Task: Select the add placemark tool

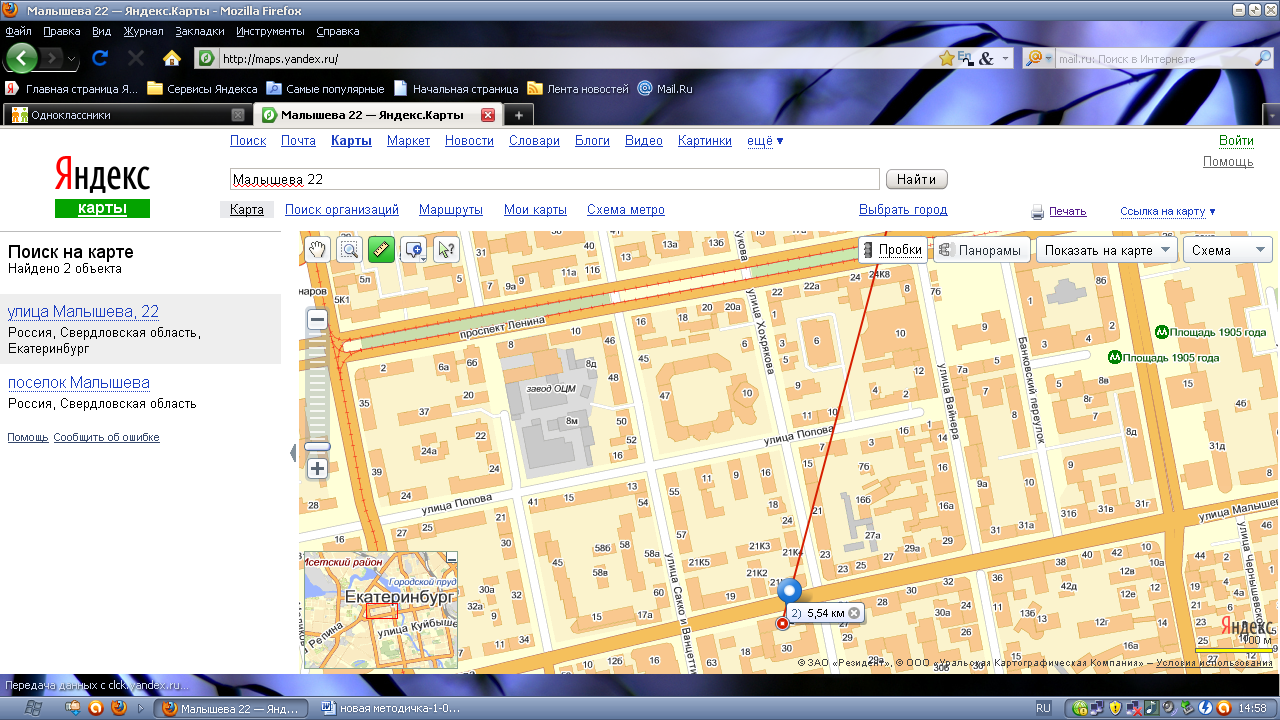Action: [413, 250]
